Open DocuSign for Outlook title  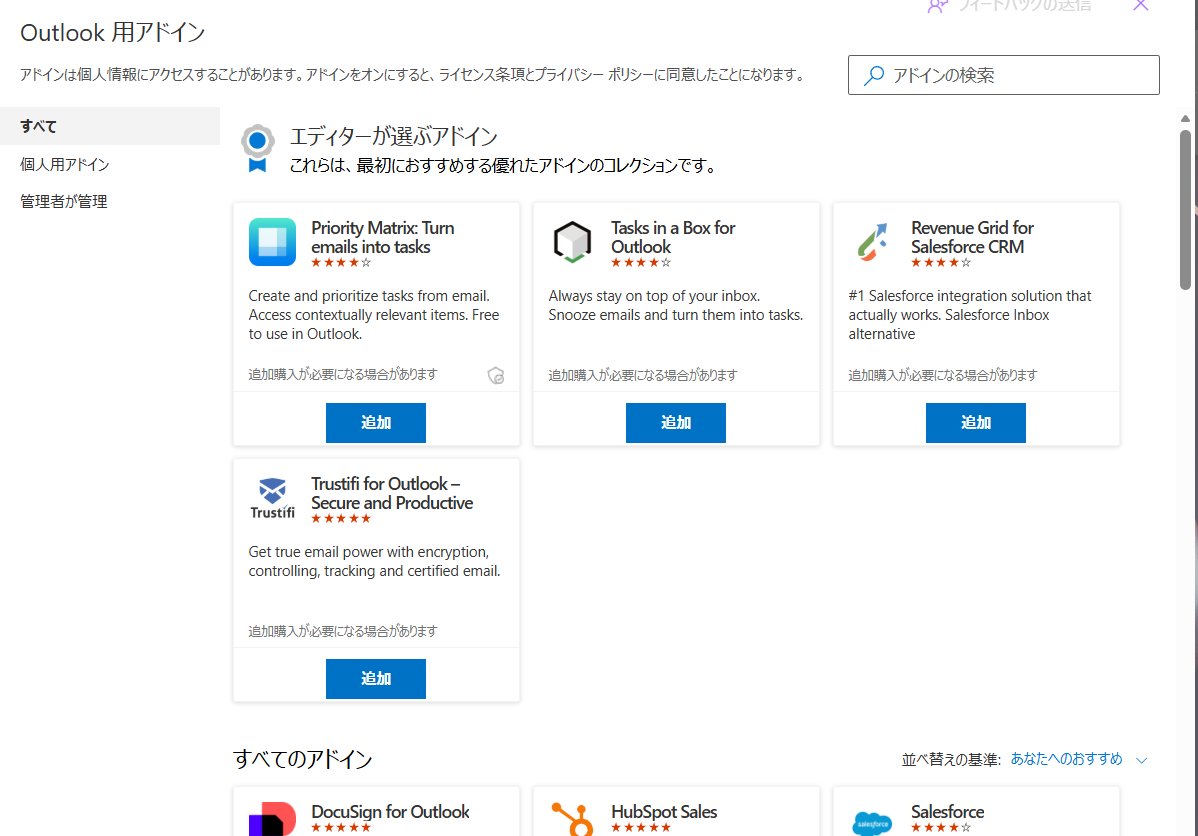pyautogui.click(x=390, y=812)
